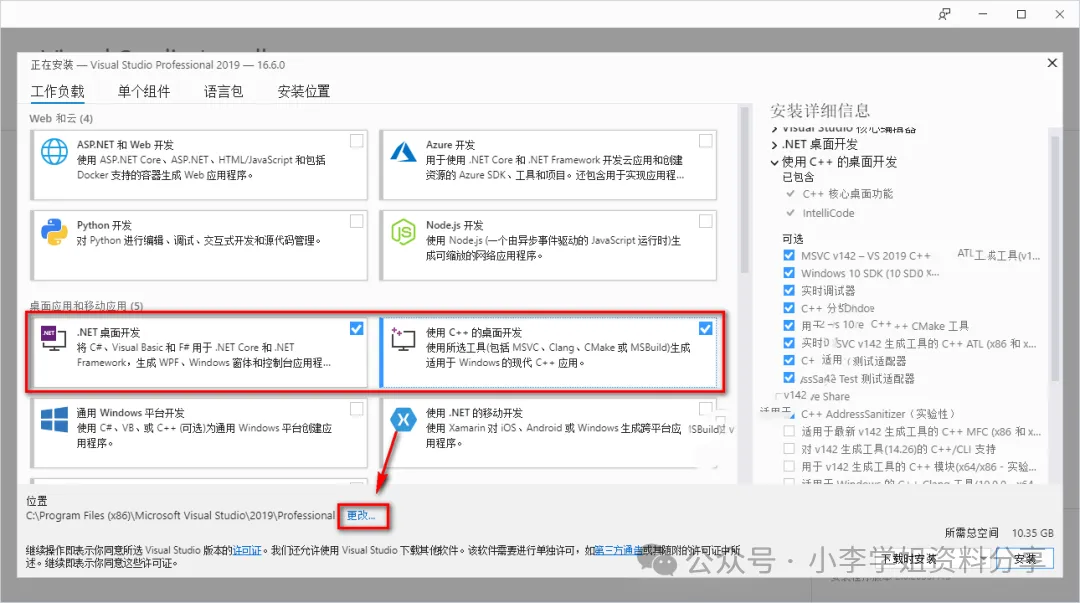Switch to the 单个组件 tab

point(144,92)
